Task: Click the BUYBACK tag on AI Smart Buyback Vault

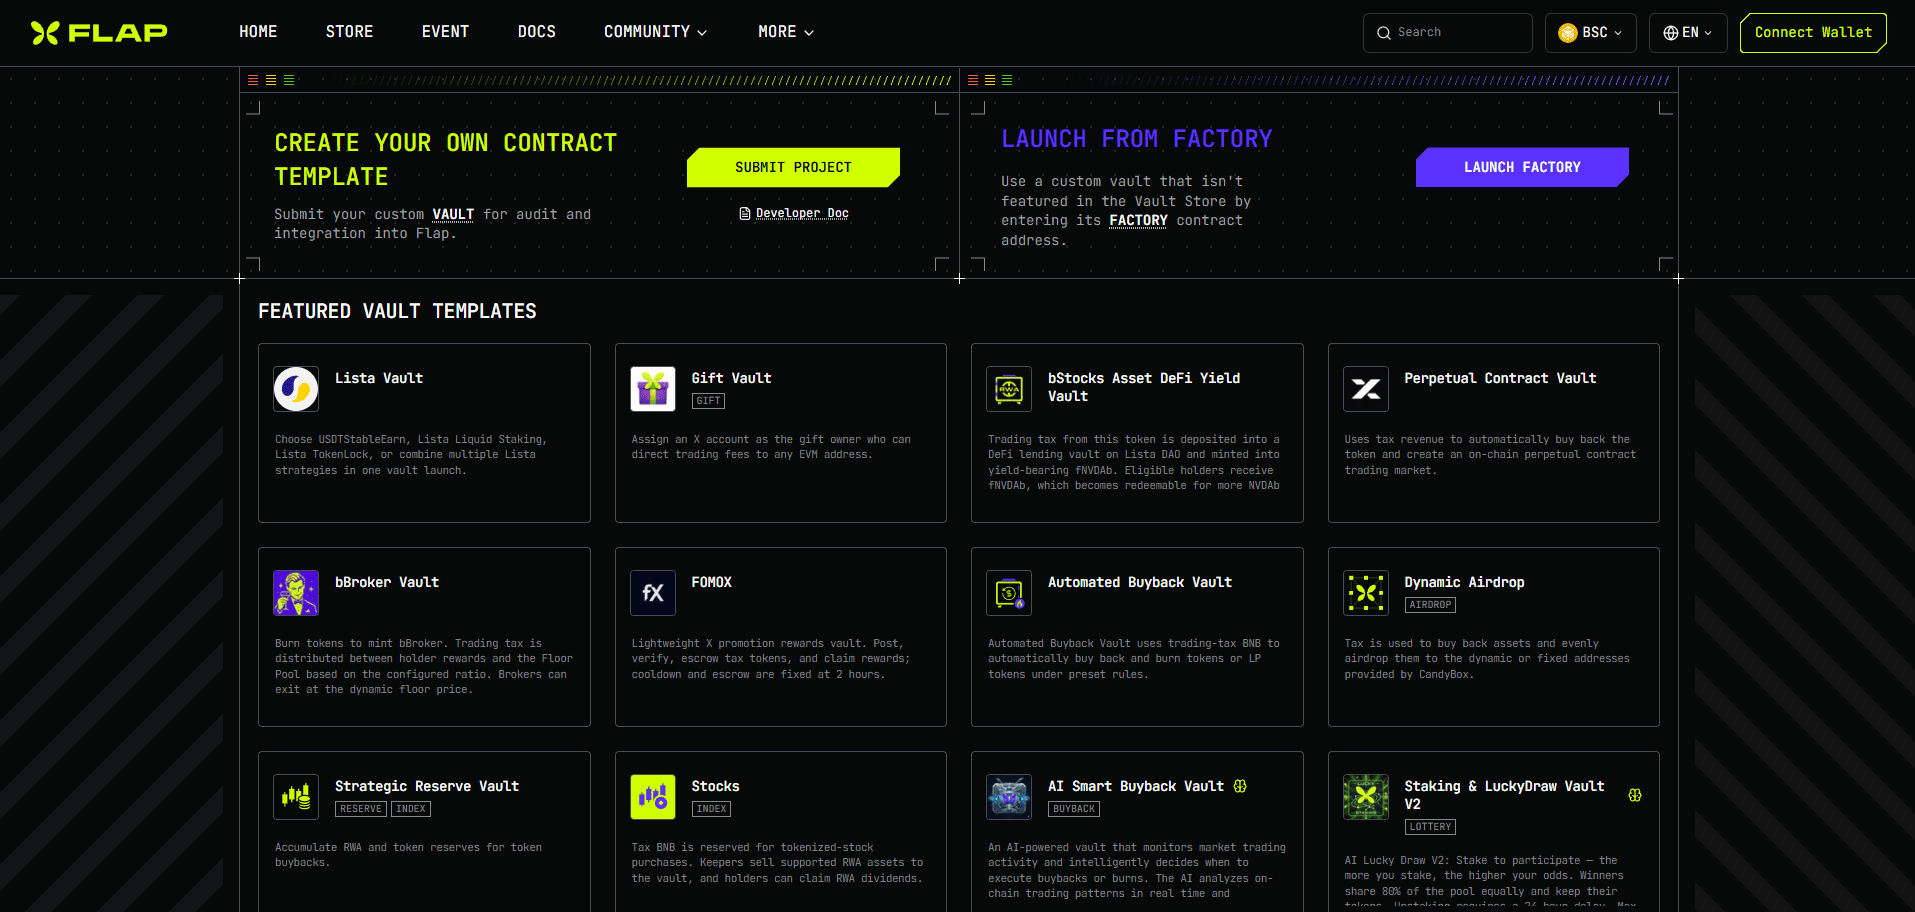Action: (x=1074, y=809)
